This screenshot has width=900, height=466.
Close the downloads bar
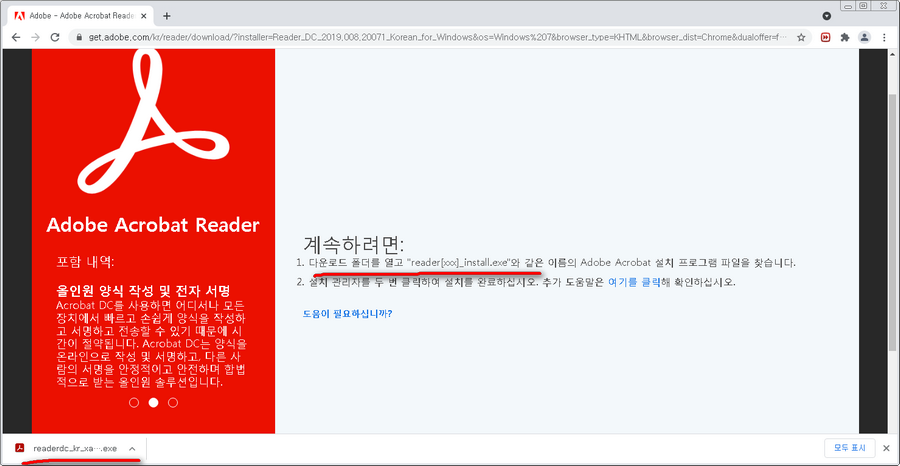888,448
